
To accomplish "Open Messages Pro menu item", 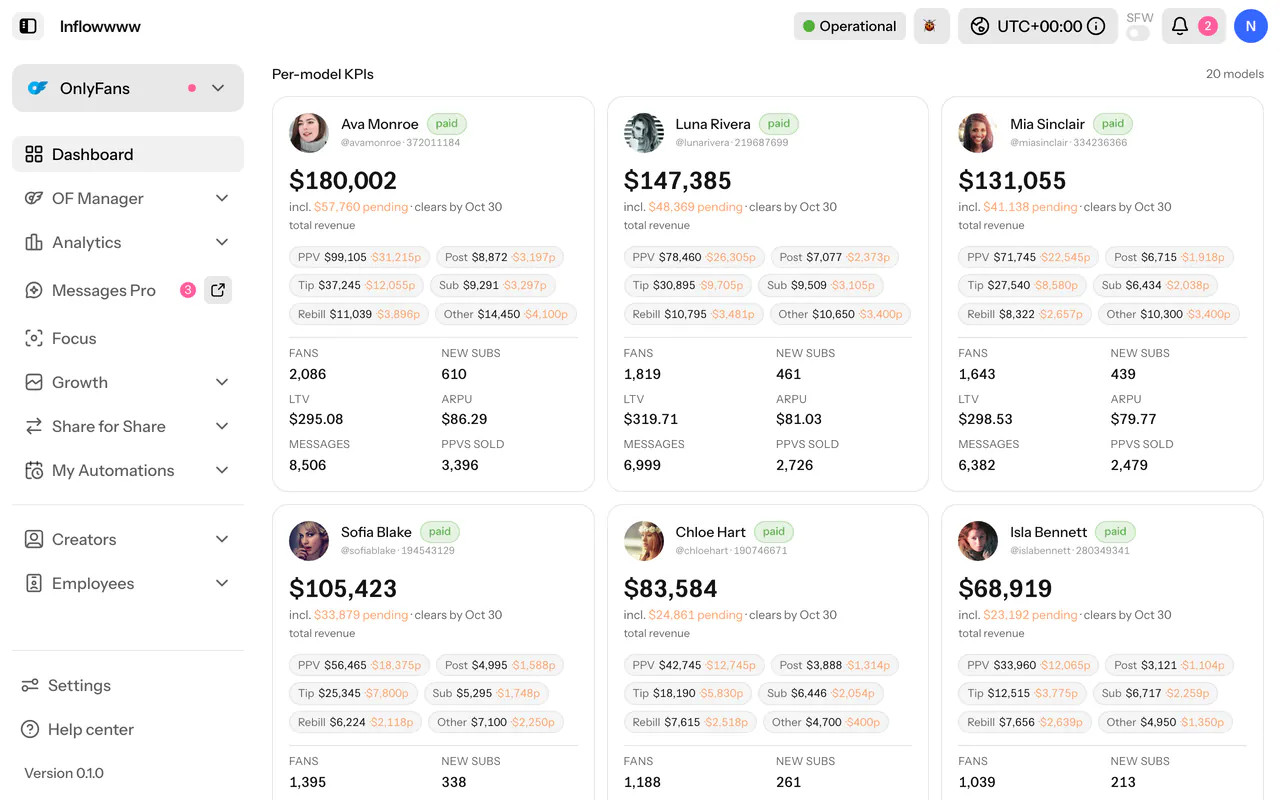I will pyautogui.click(x=104, y=290).
